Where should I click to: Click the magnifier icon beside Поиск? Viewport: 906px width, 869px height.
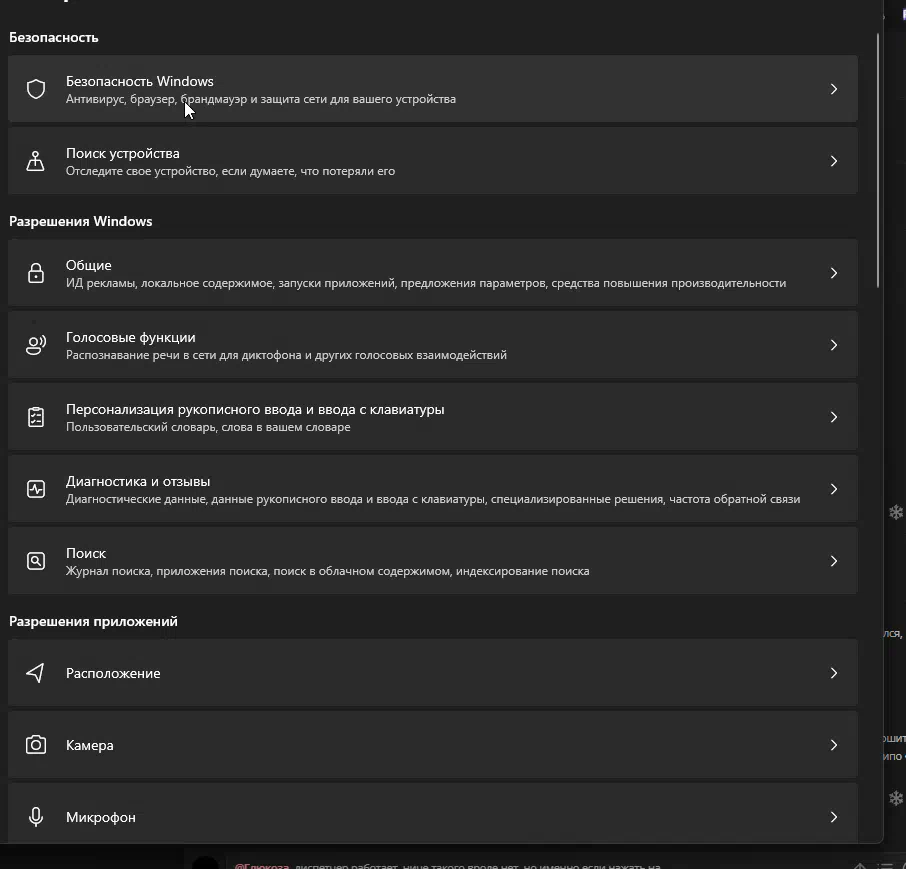pos(36,561)
